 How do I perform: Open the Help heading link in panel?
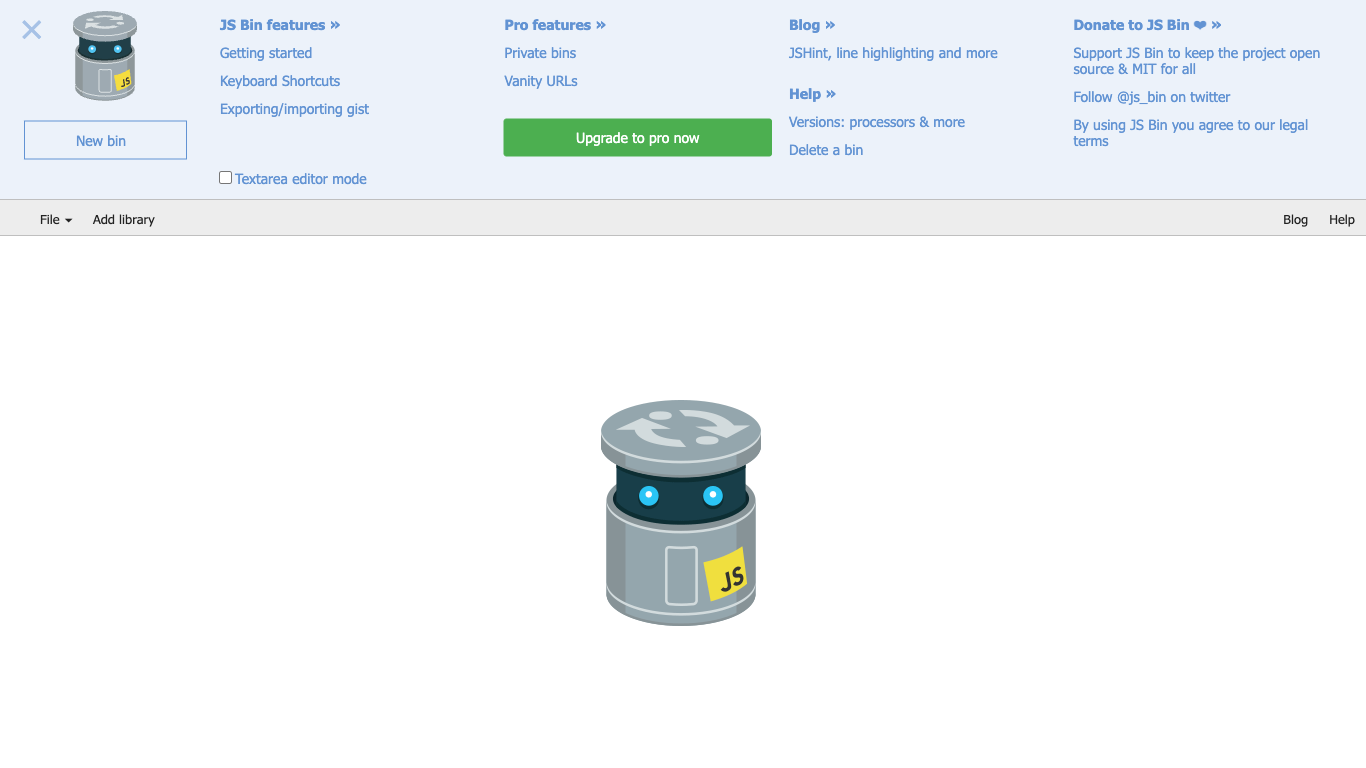point(812,94)
